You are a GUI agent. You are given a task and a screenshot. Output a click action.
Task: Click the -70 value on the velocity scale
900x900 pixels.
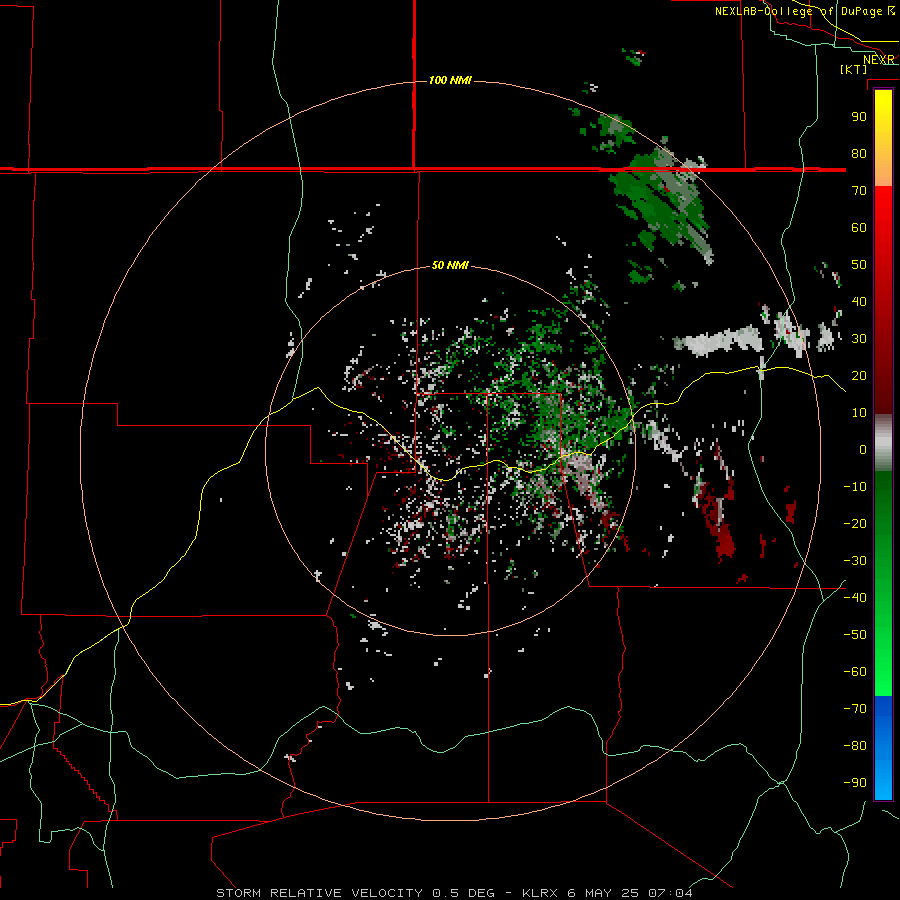[855, 709]
